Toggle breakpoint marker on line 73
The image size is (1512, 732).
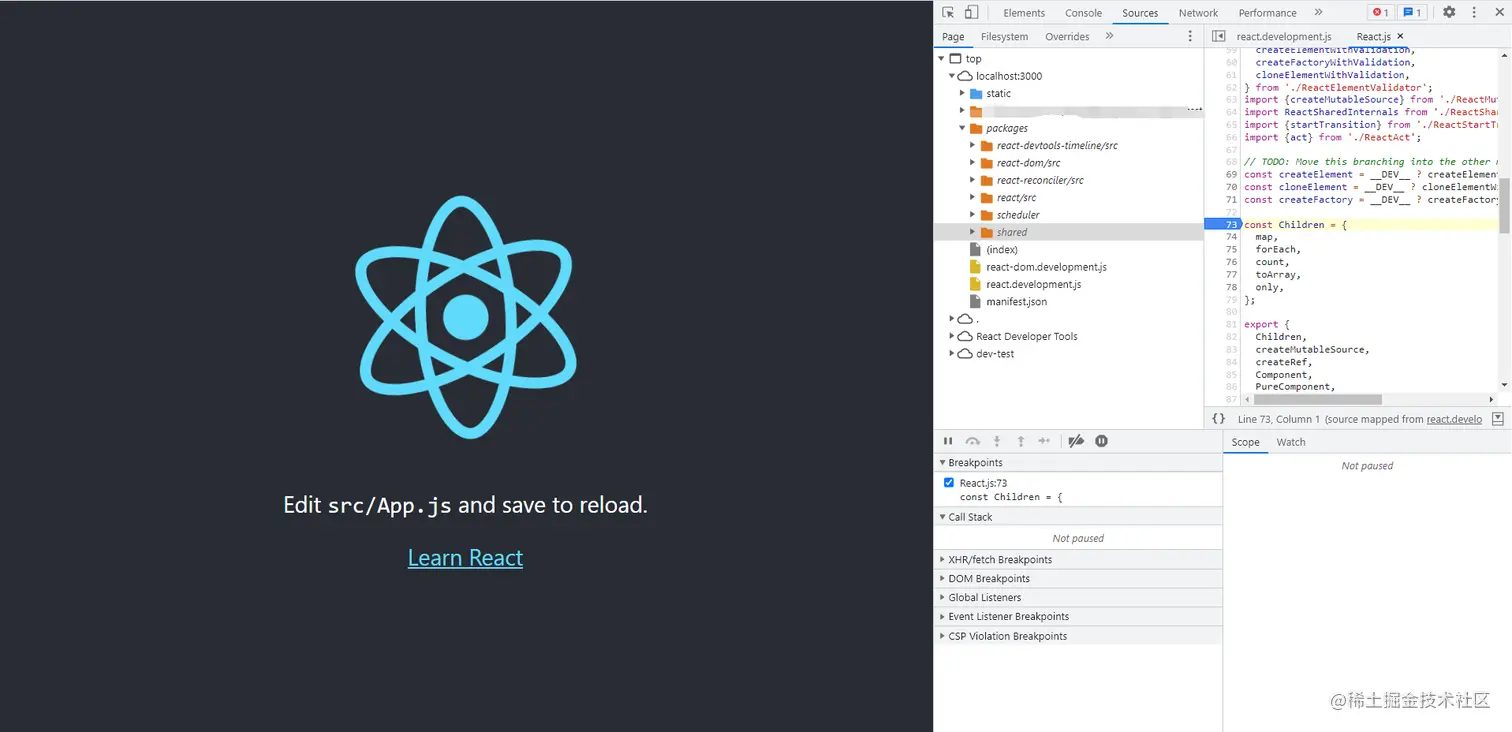click(x=1222, y=225)
